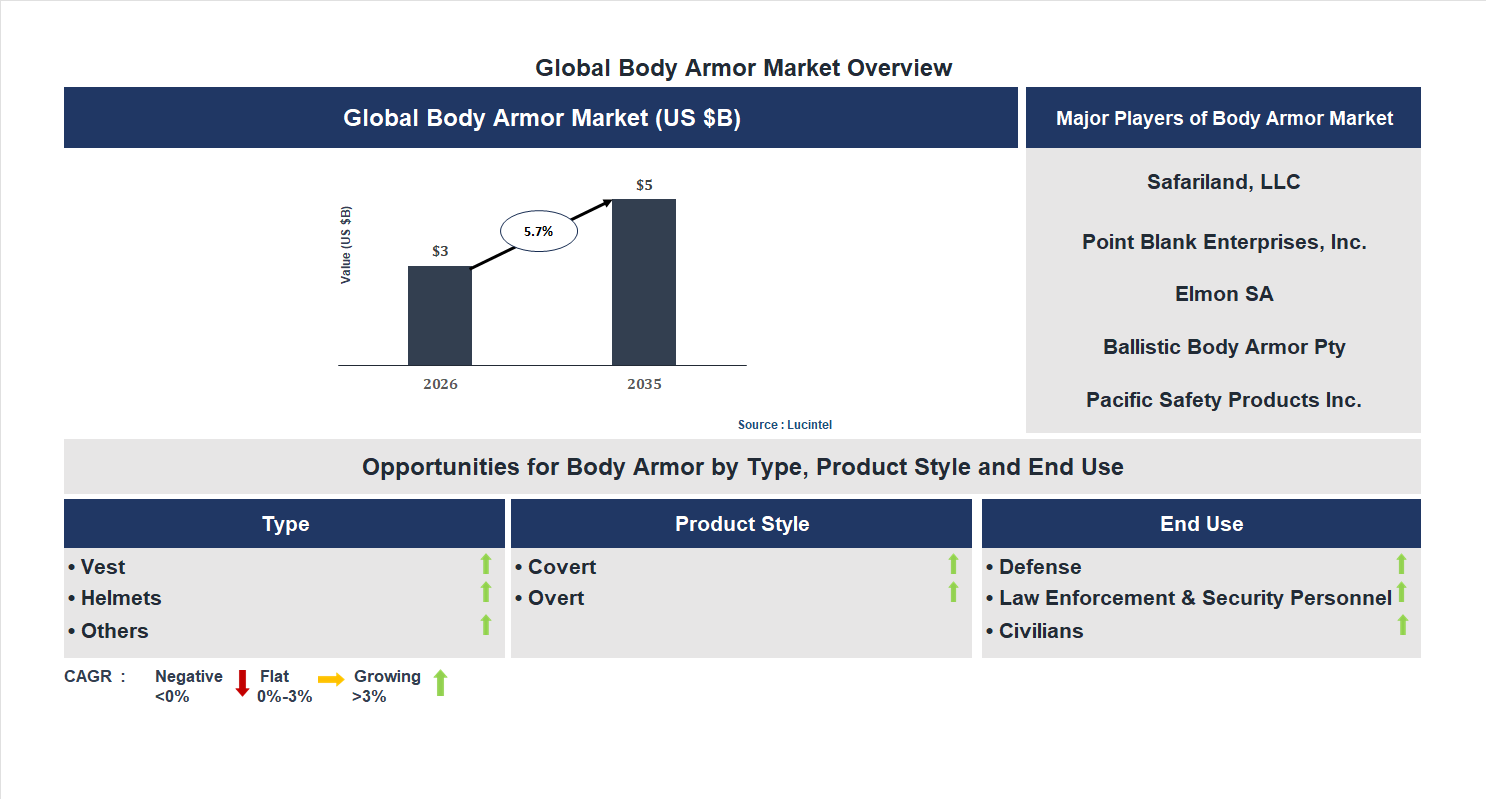The width and height of the screenshot is (1486, 799).
Task: Click the arrow indicator next to Others
Action: click(x=486, y=624)
